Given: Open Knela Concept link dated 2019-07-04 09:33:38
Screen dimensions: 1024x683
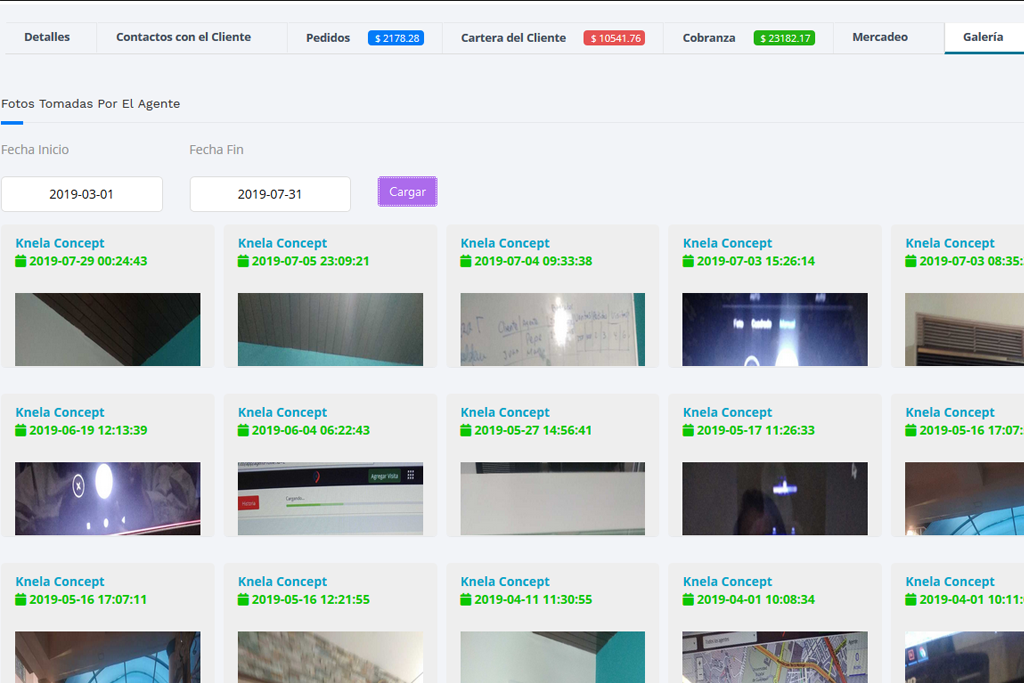Looking at the screenshot, I should (505, 243).
